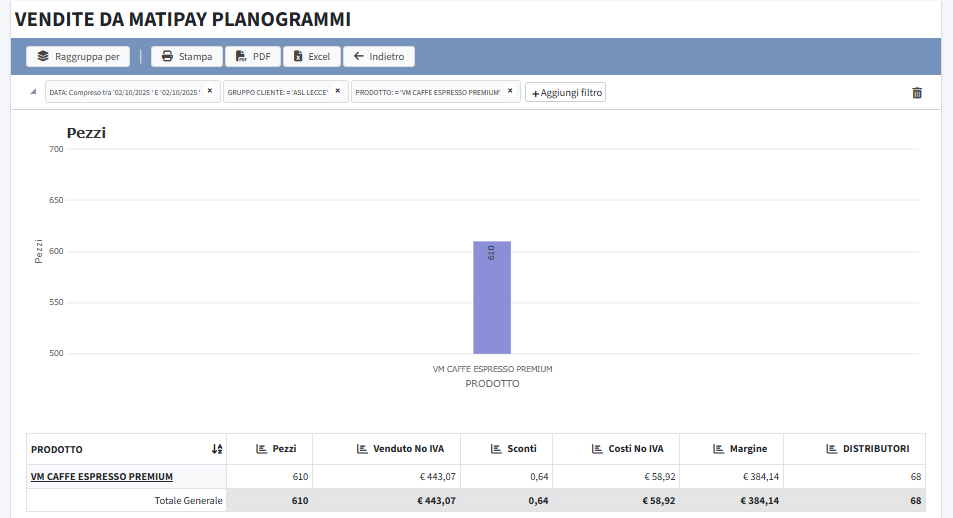953x518 pixels.
Task: Edit the PRODOTTO VM CAFFE ESPRESSO PREMIUM filter
Action: click(428, 92)
